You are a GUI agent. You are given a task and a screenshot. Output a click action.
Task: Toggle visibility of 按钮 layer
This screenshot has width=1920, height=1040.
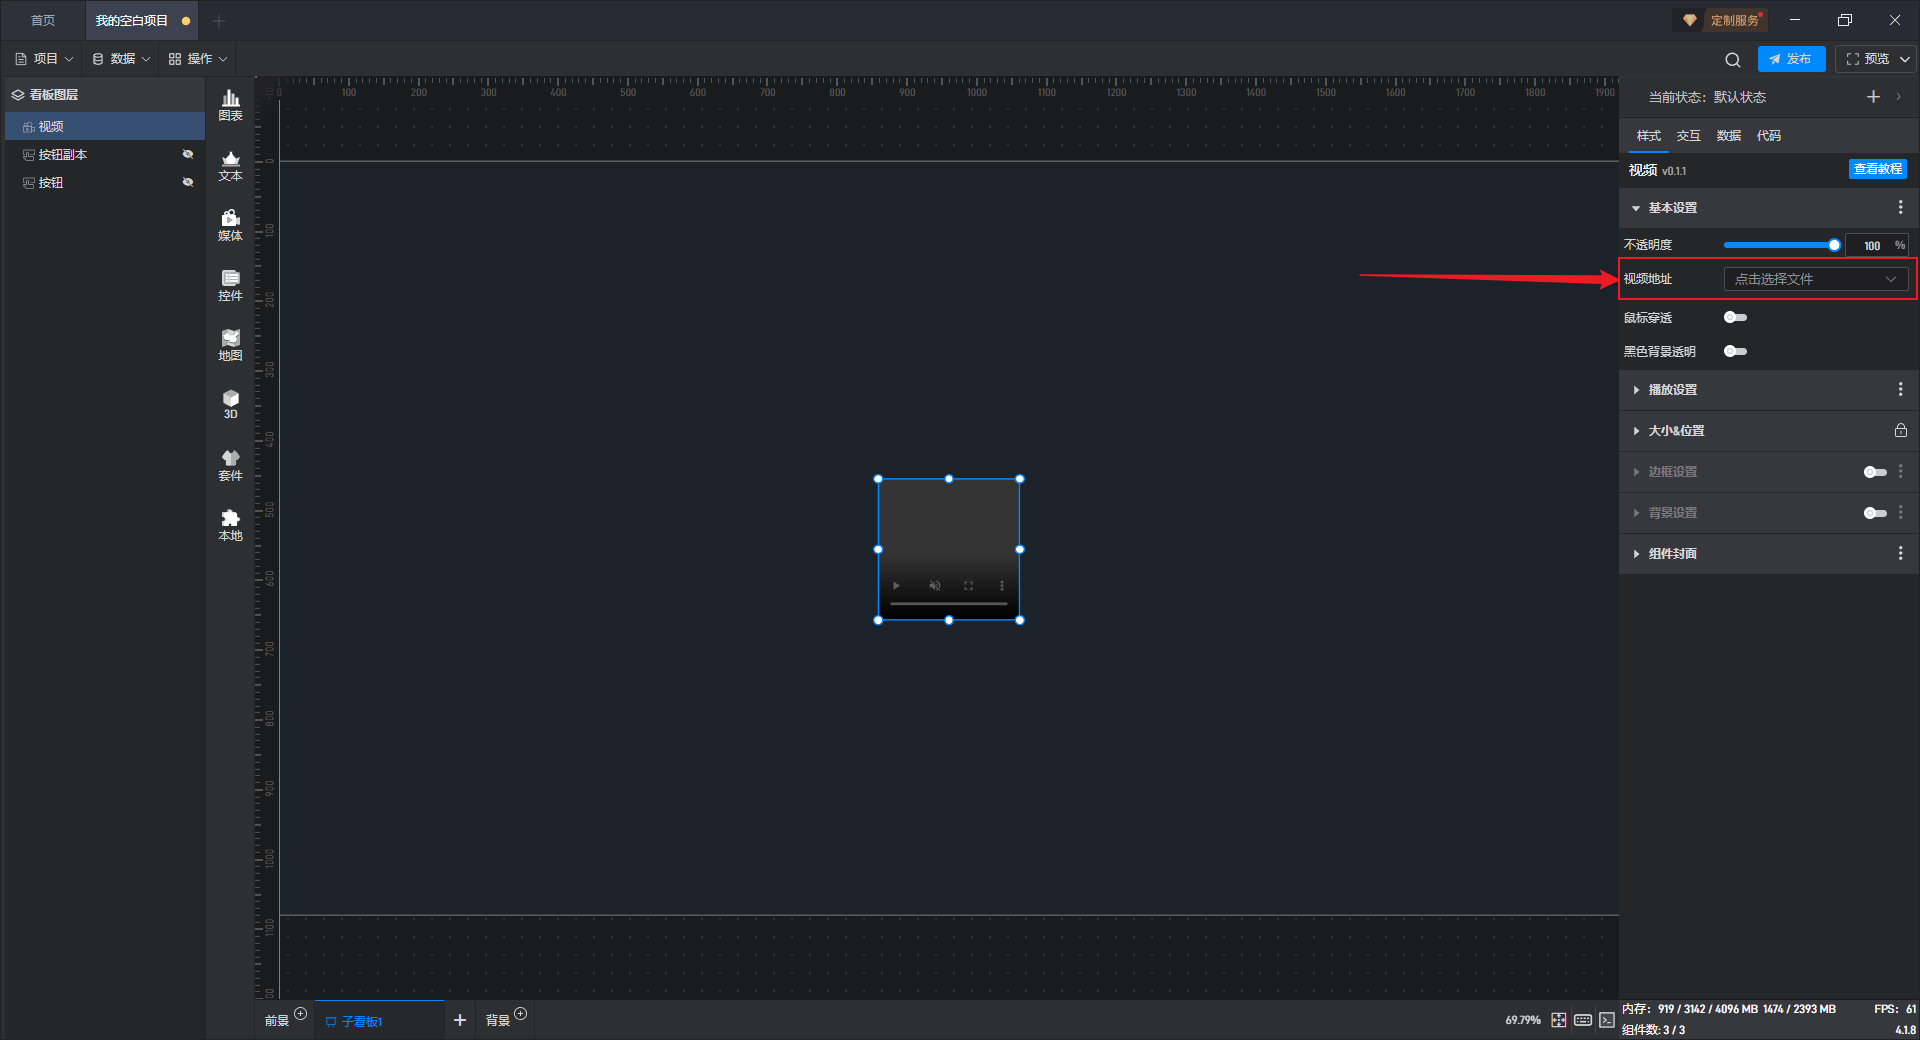click(x=187, y=182)
